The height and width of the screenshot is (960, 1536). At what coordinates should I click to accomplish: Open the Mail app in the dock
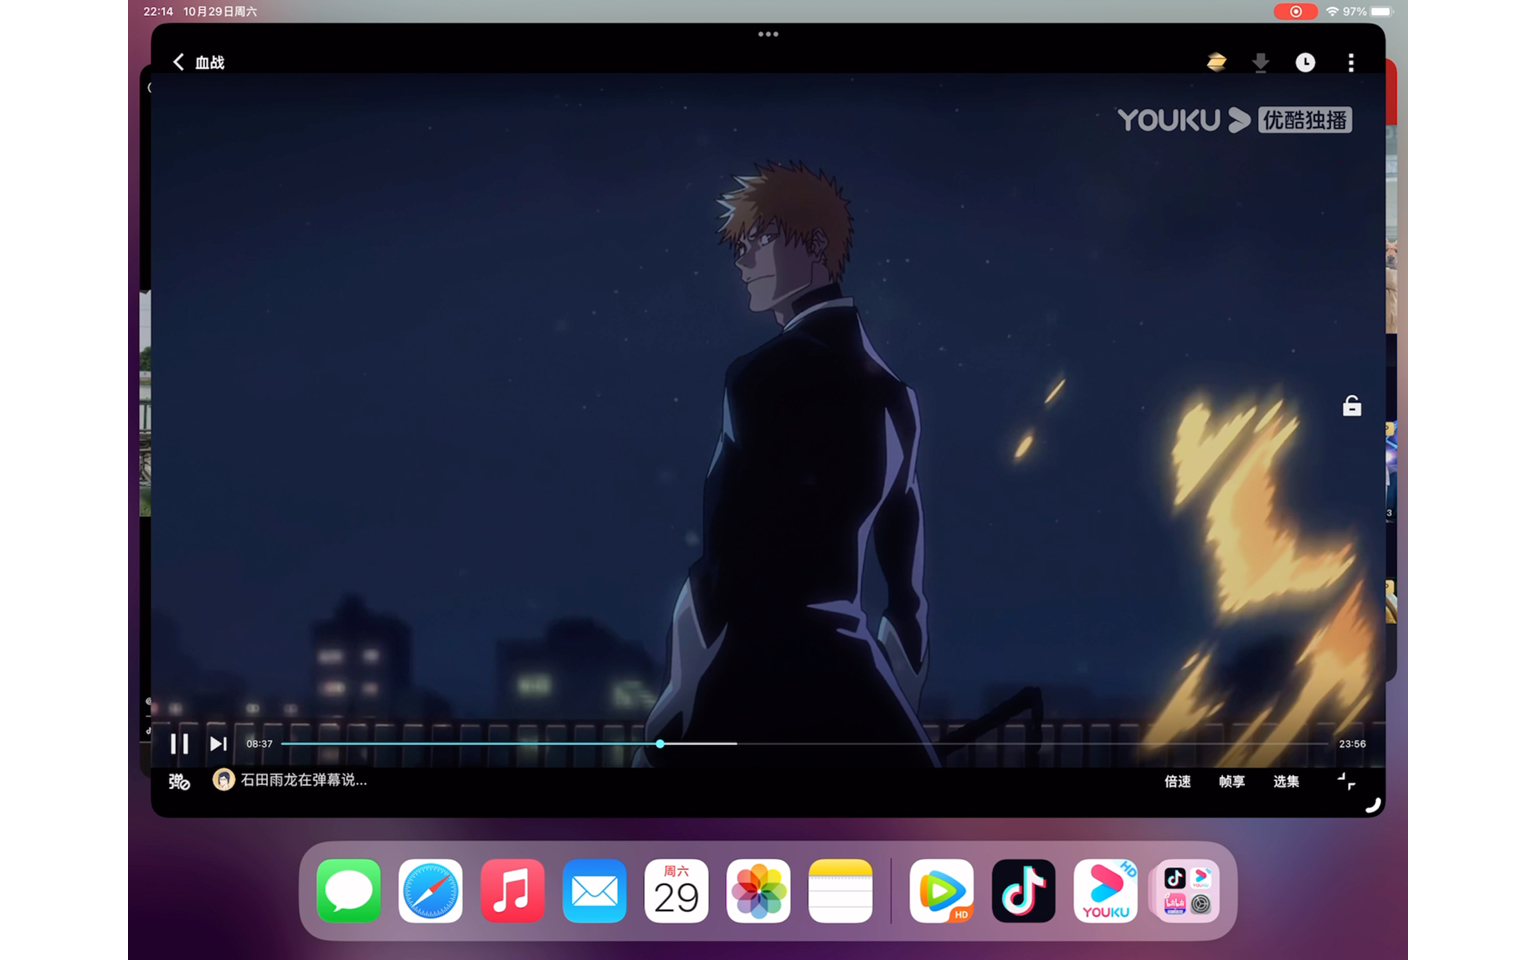(x=595, y=891)
